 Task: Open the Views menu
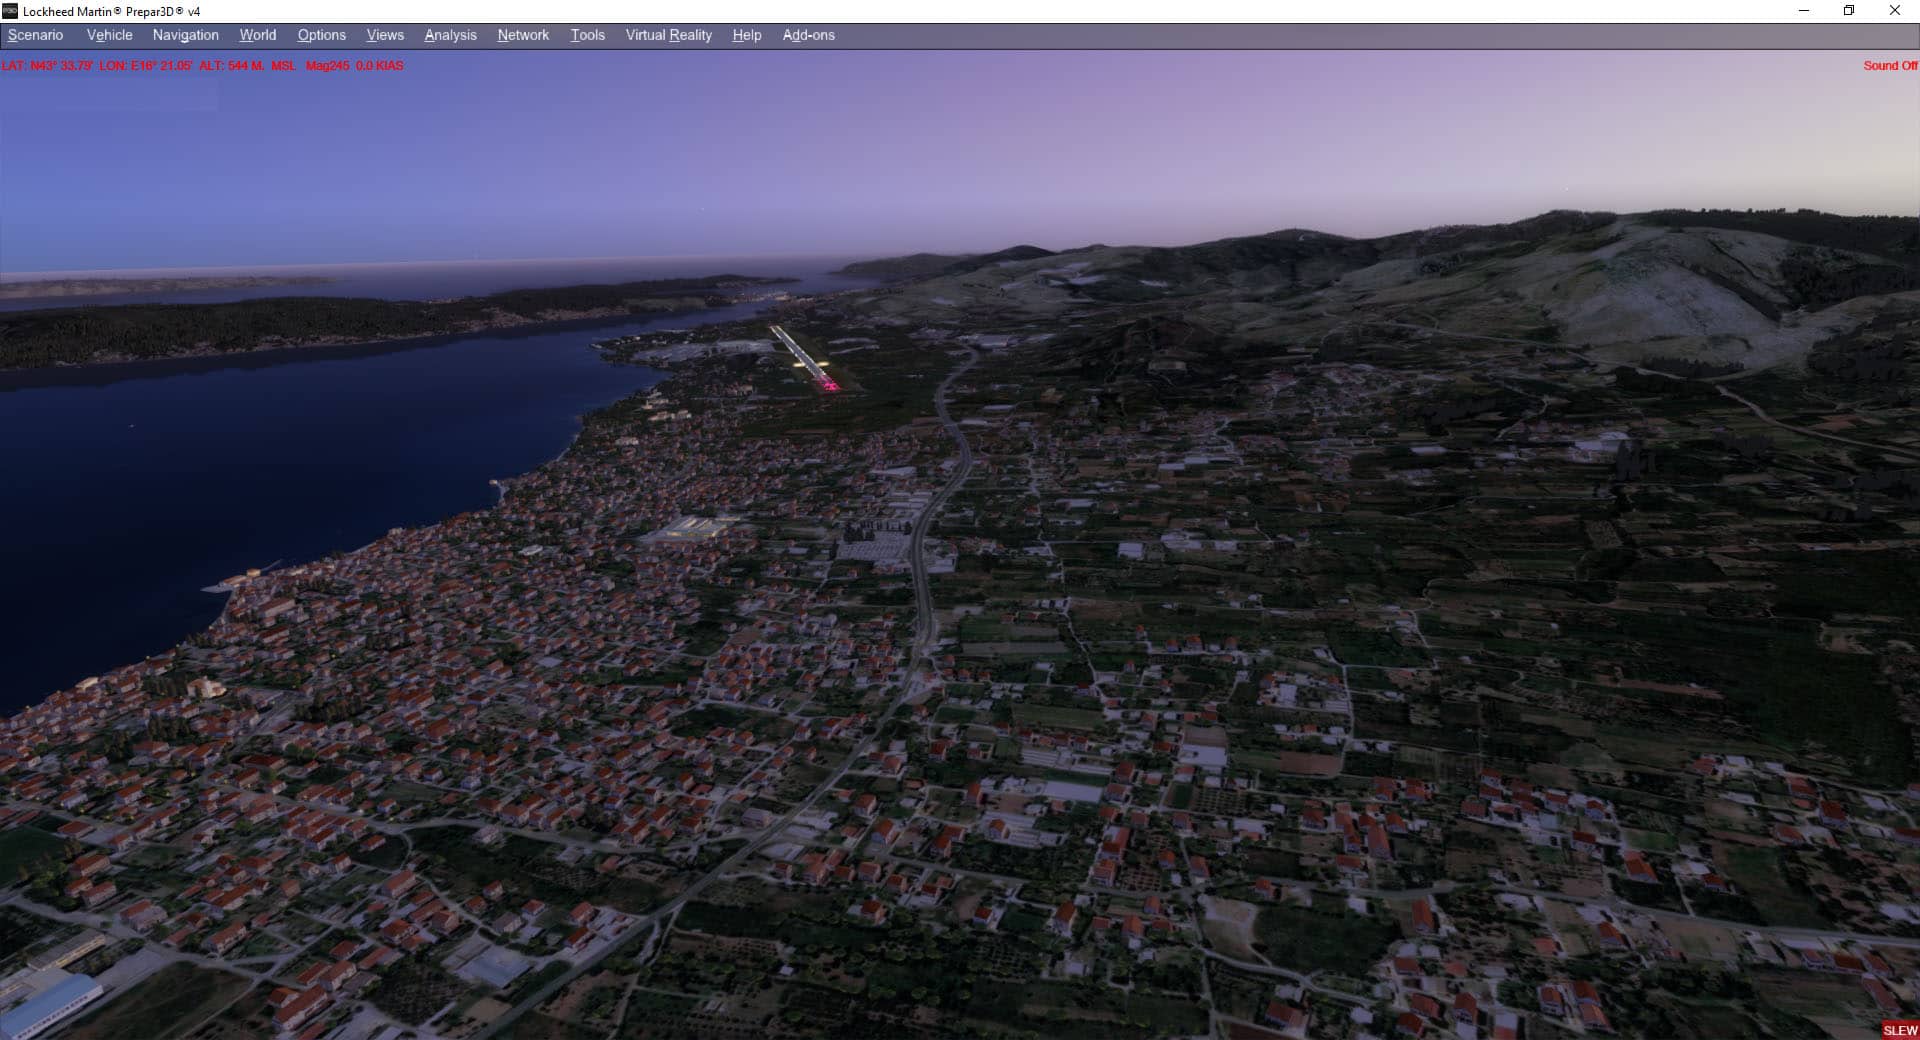pyautogui.click(x=385, y=35)
